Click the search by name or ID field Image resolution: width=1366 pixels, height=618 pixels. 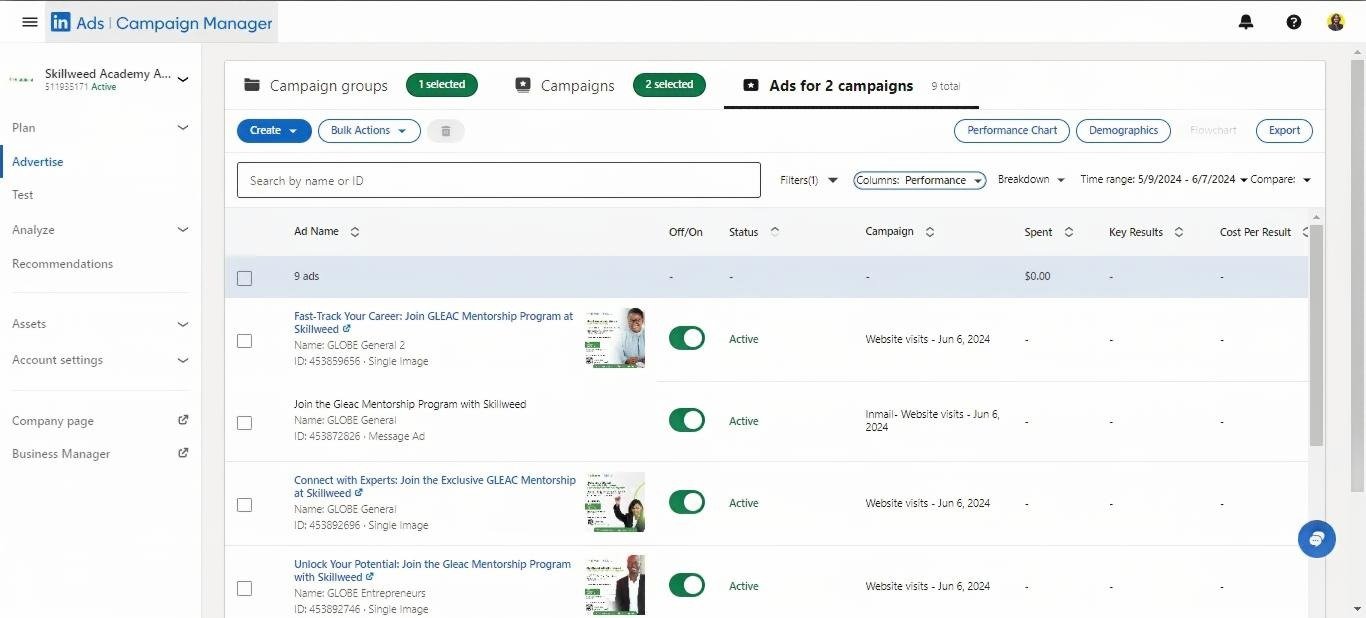[498, 181]
